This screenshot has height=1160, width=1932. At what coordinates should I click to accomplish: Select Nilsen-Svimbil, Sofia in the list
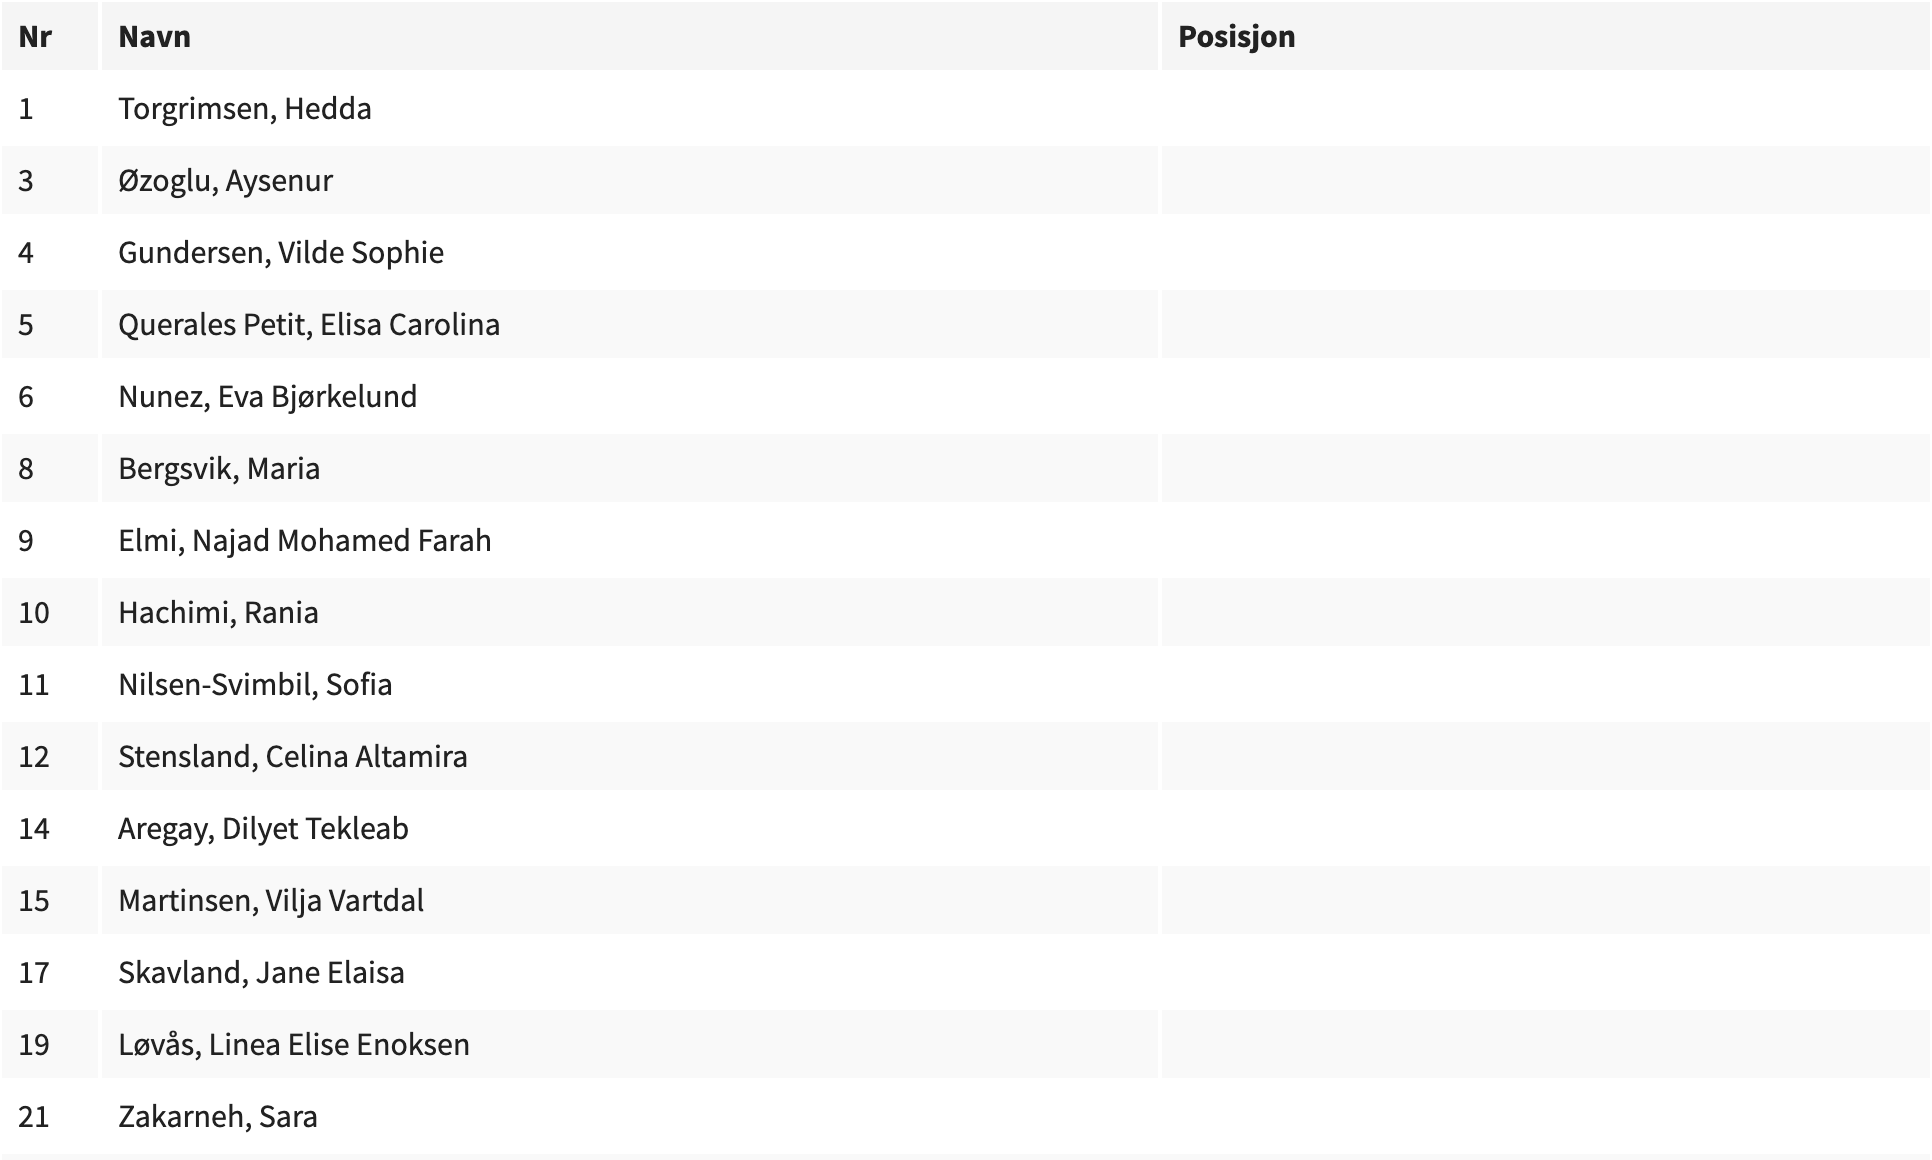(255, 685)
